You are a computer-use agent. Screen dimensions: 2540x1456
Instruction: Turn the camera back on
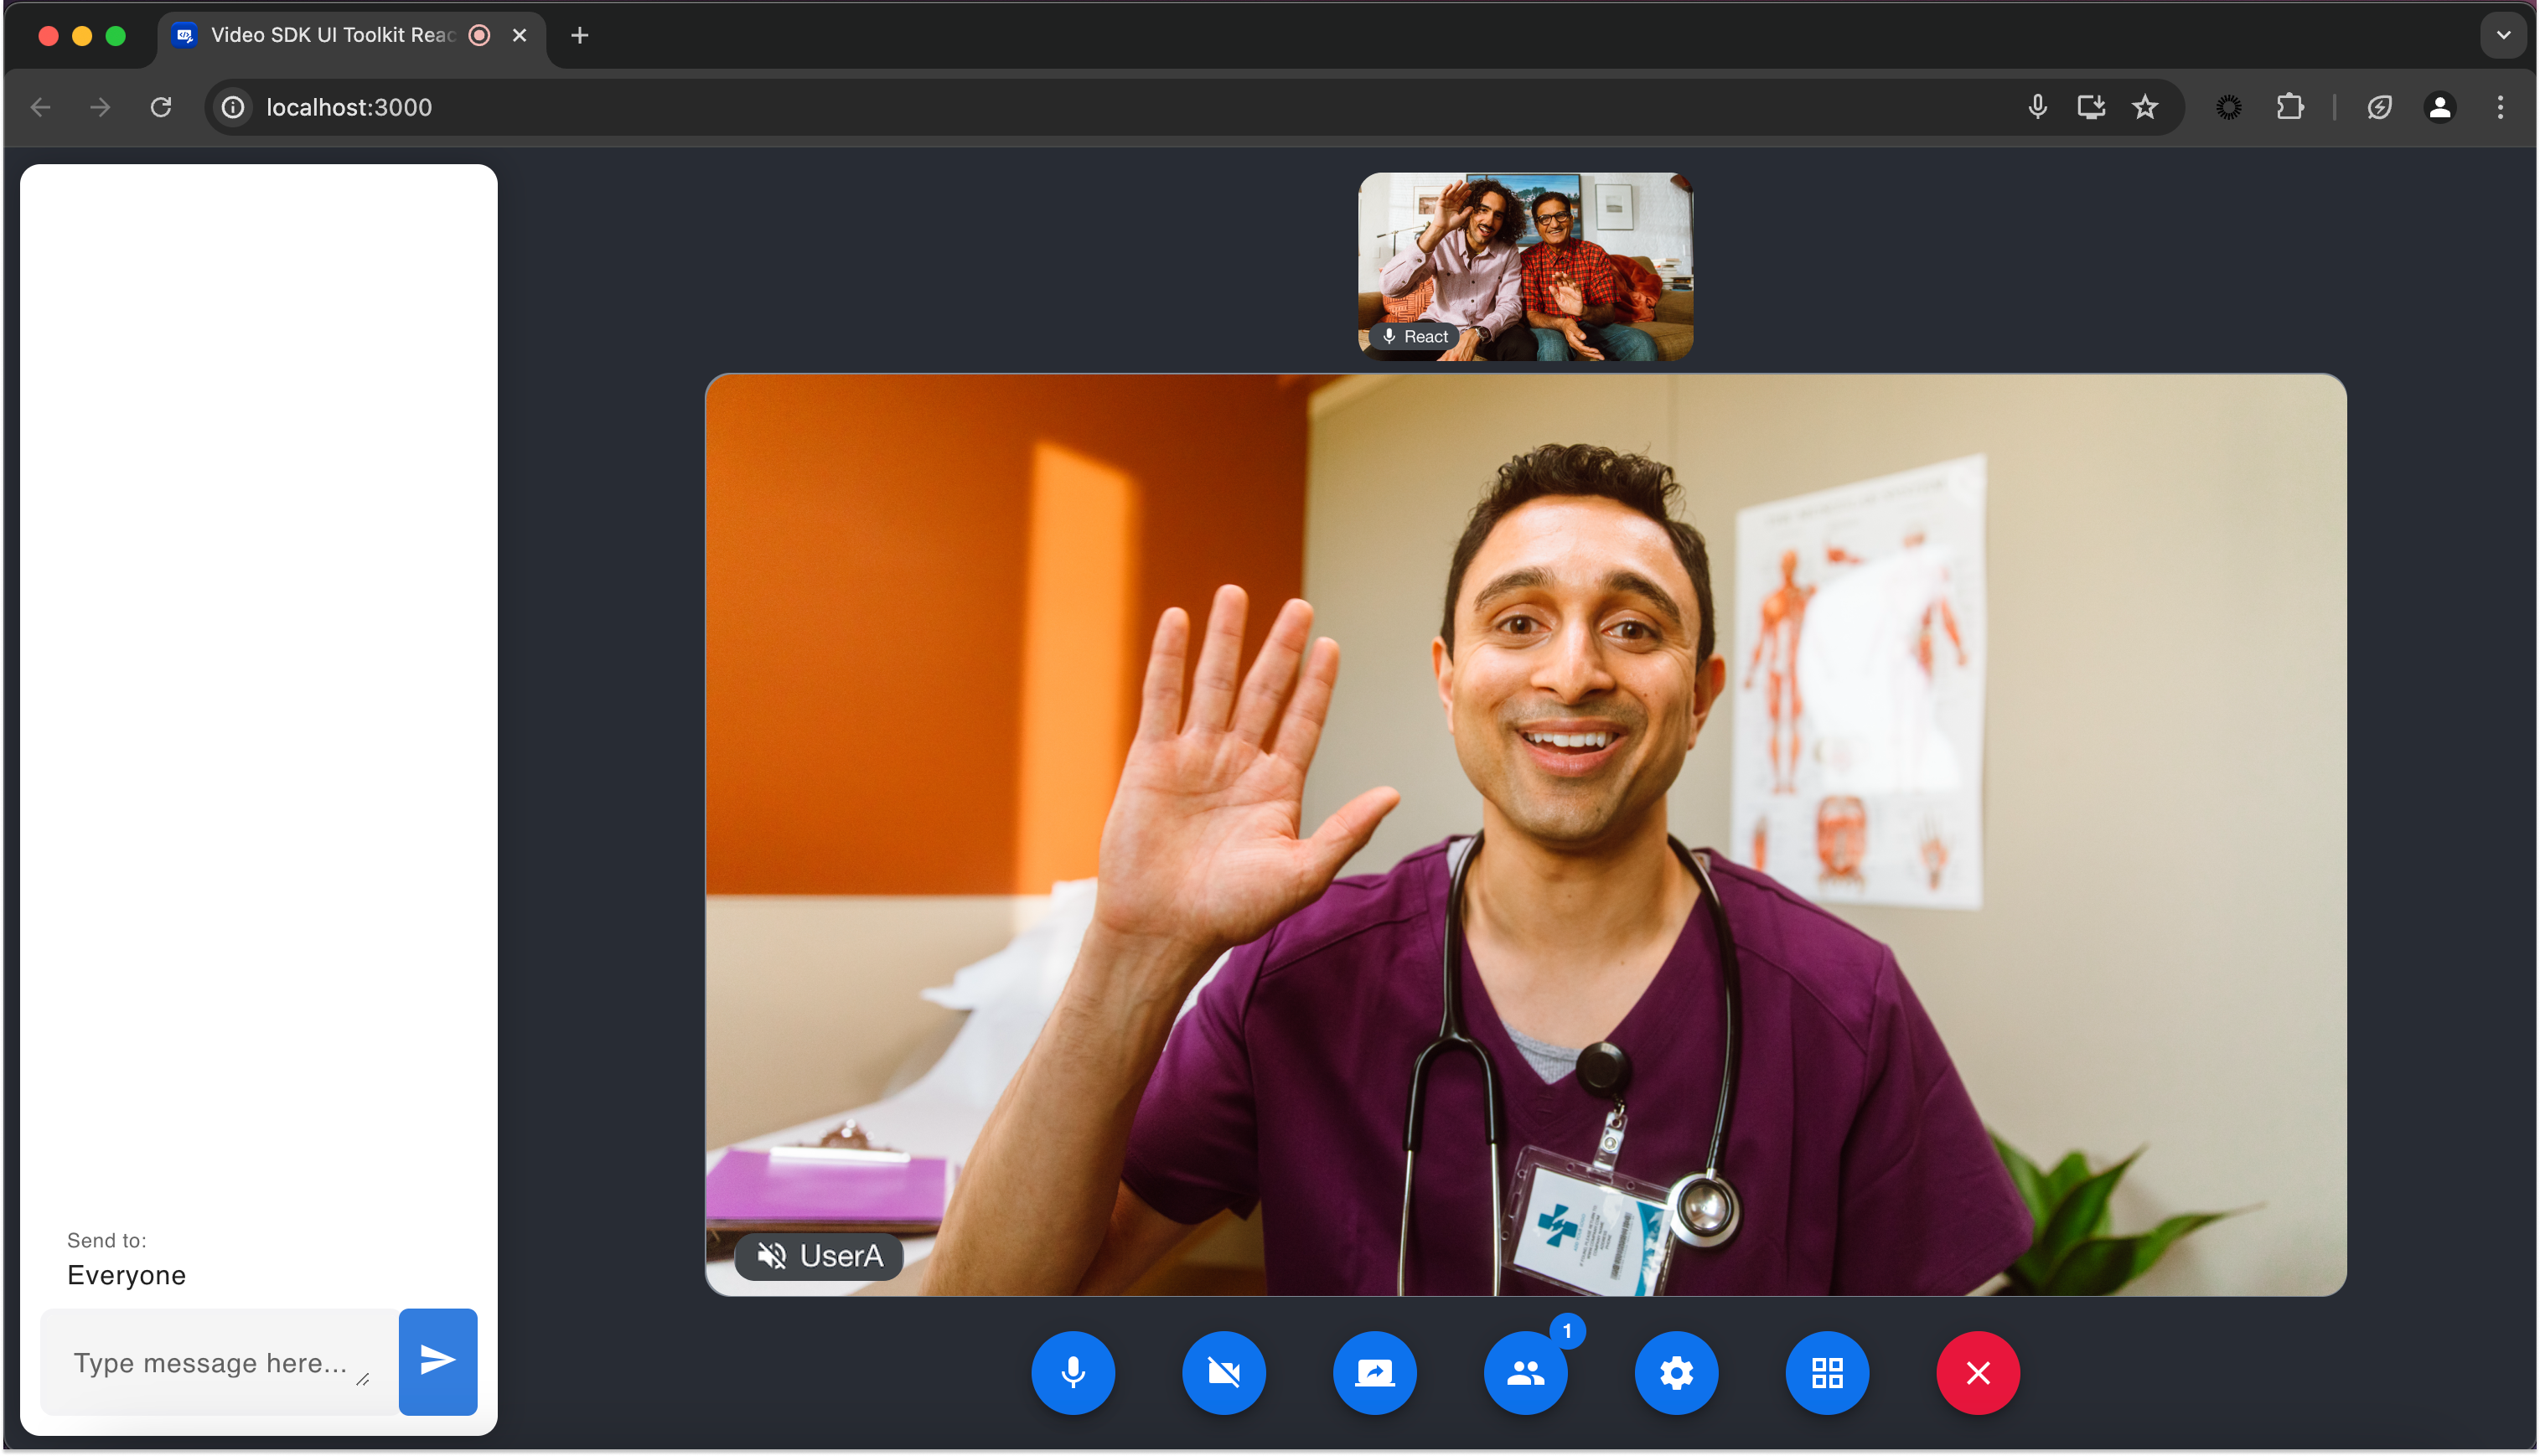(x=1224, y=1372)
